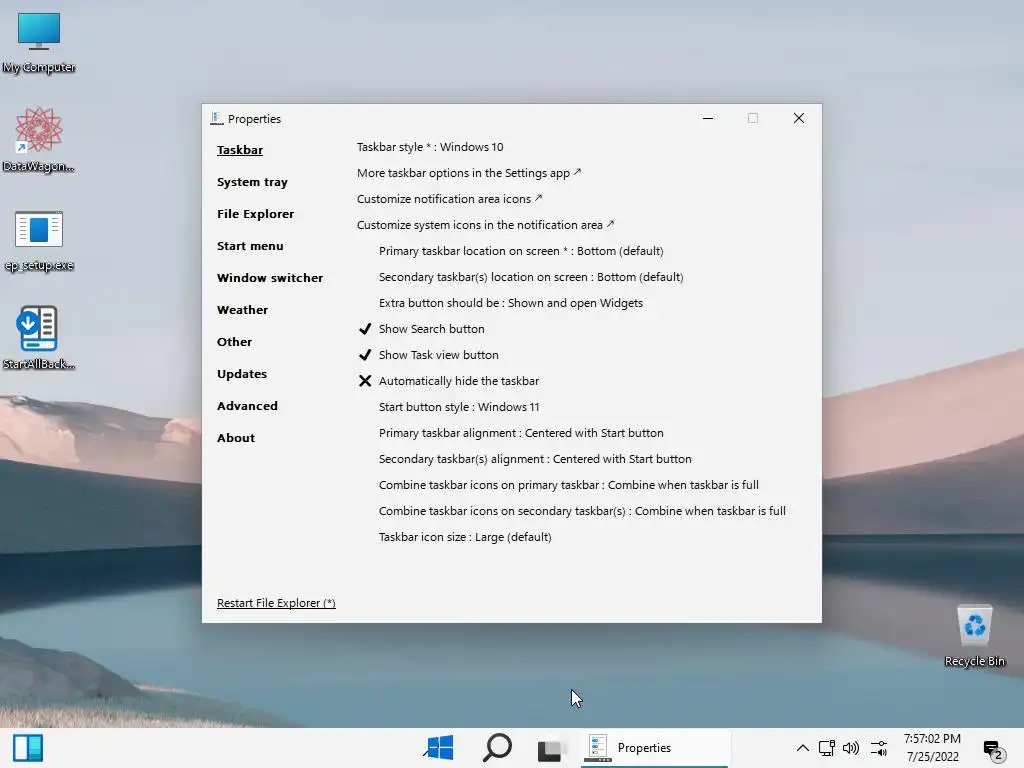The height and width of the screenshot is (768, 1024).
Task: Click Restart File Explorer link
Action: [276, 603]
